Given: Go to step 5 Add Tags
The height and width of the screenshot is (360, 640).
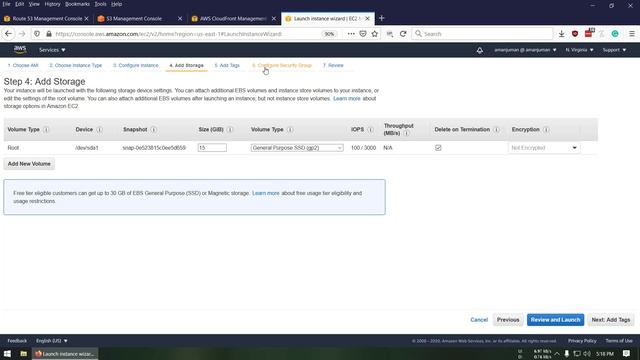Looking at the screenshot, I should click(x=227, y=65).
